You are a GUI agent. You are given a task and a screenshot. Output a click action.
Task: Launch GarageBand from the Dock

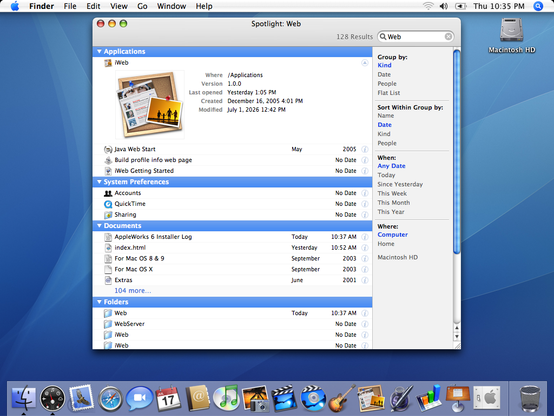click(x=342, y=398)
